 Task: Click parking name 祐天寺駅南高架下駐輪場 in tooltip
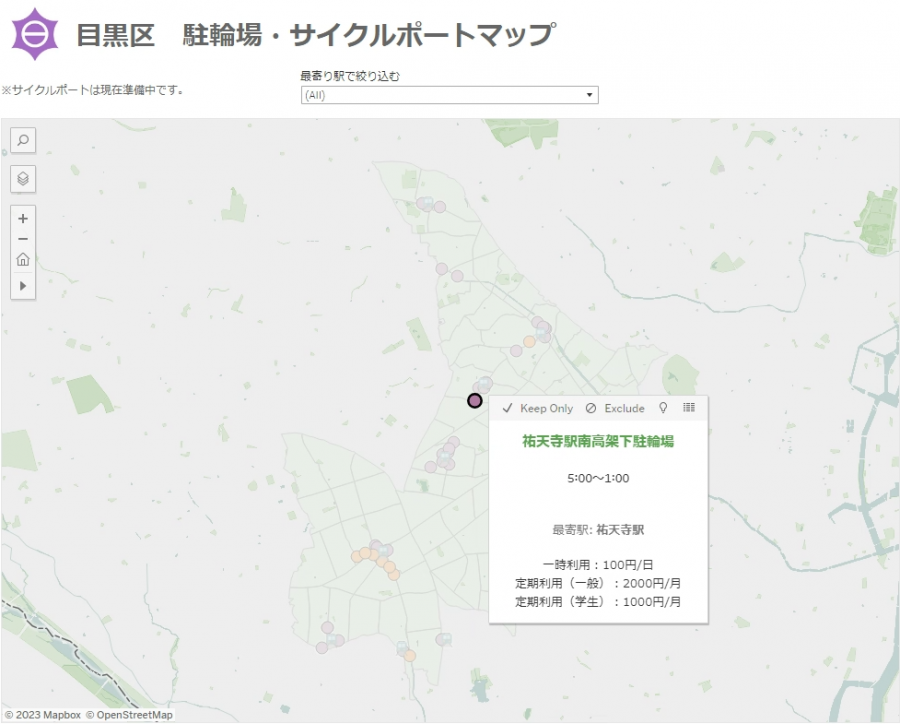(x=598, y=441)
